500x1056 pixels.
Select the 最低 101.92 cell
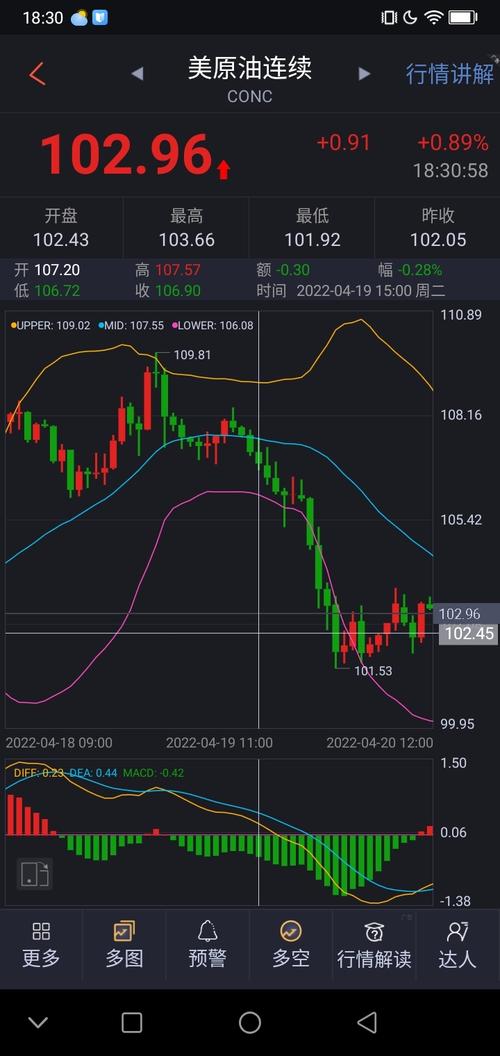pos(312,228)
